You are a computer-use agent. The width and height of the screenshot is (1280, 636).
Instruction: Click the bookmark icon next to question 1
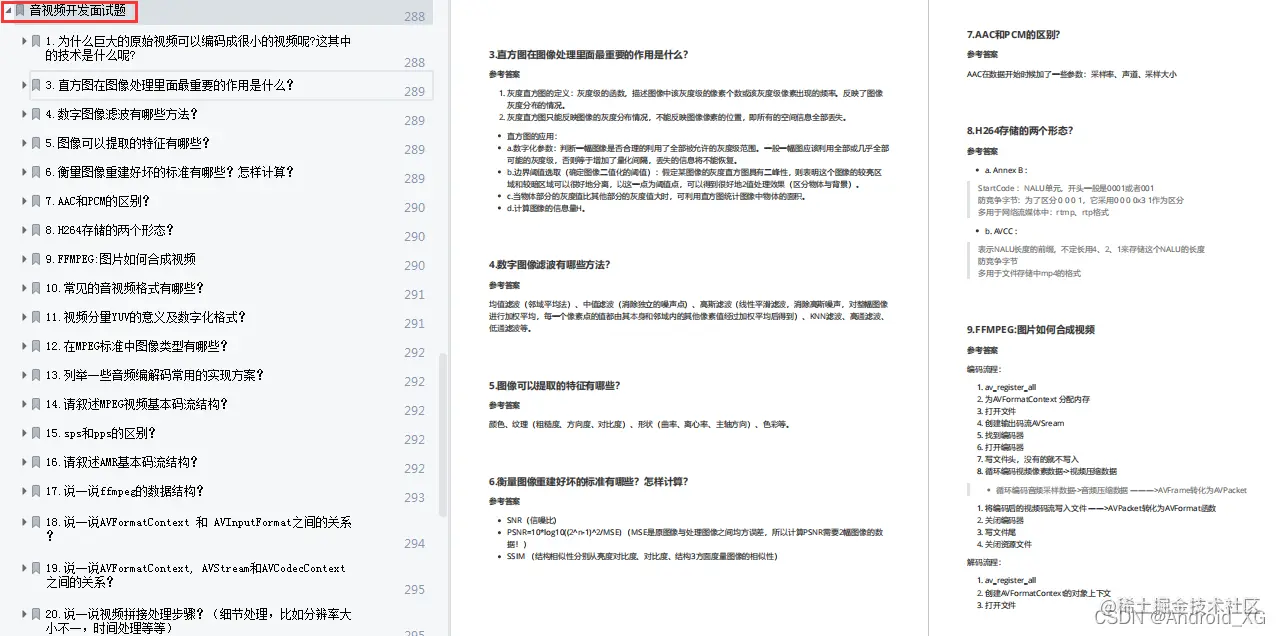pos(34,41)
